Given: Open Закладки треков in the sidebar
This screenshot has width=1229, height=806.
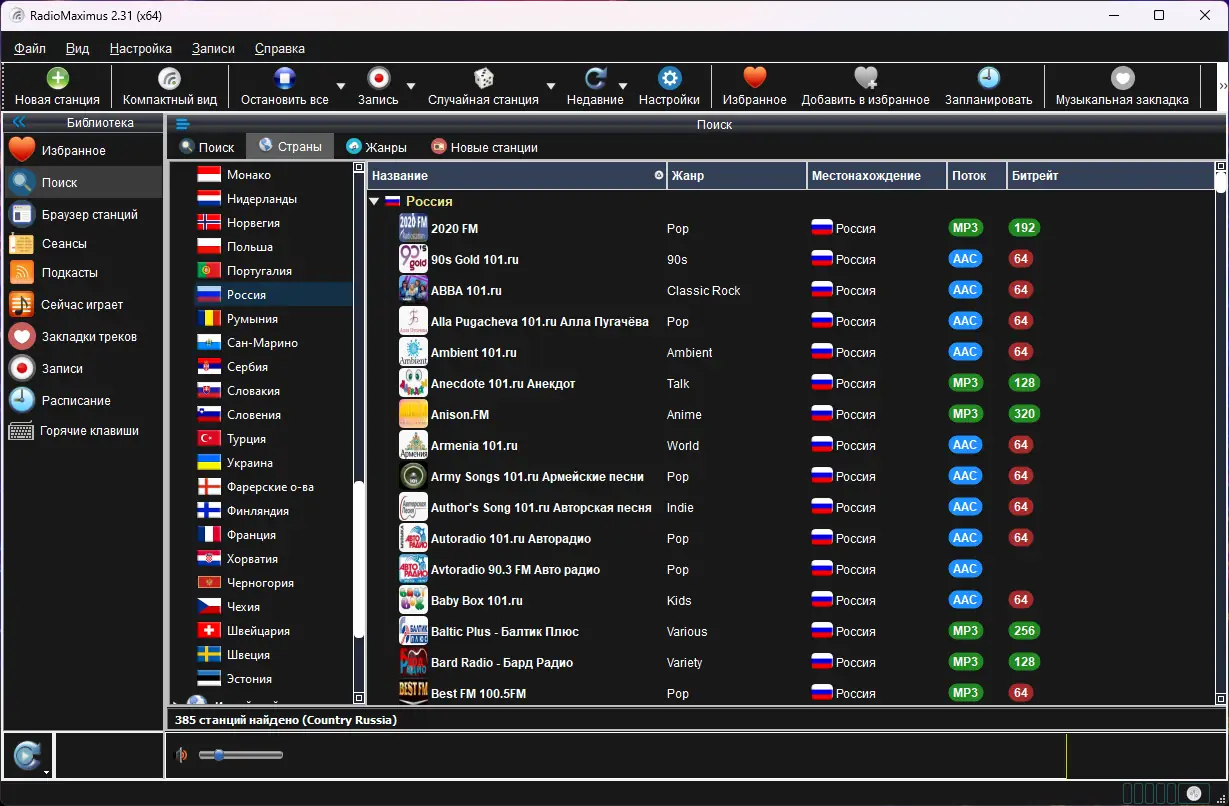Looking at the screenshot, I should pos(82,336).
